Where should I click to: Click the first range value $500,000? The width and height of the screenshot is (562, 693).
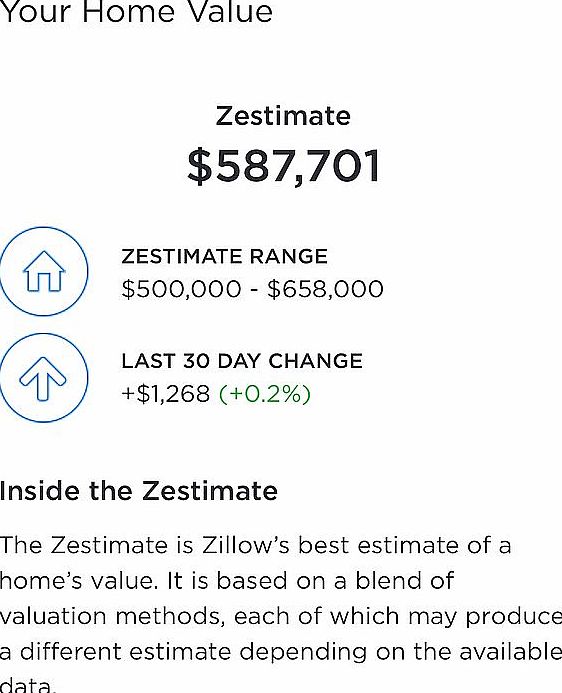182,289
